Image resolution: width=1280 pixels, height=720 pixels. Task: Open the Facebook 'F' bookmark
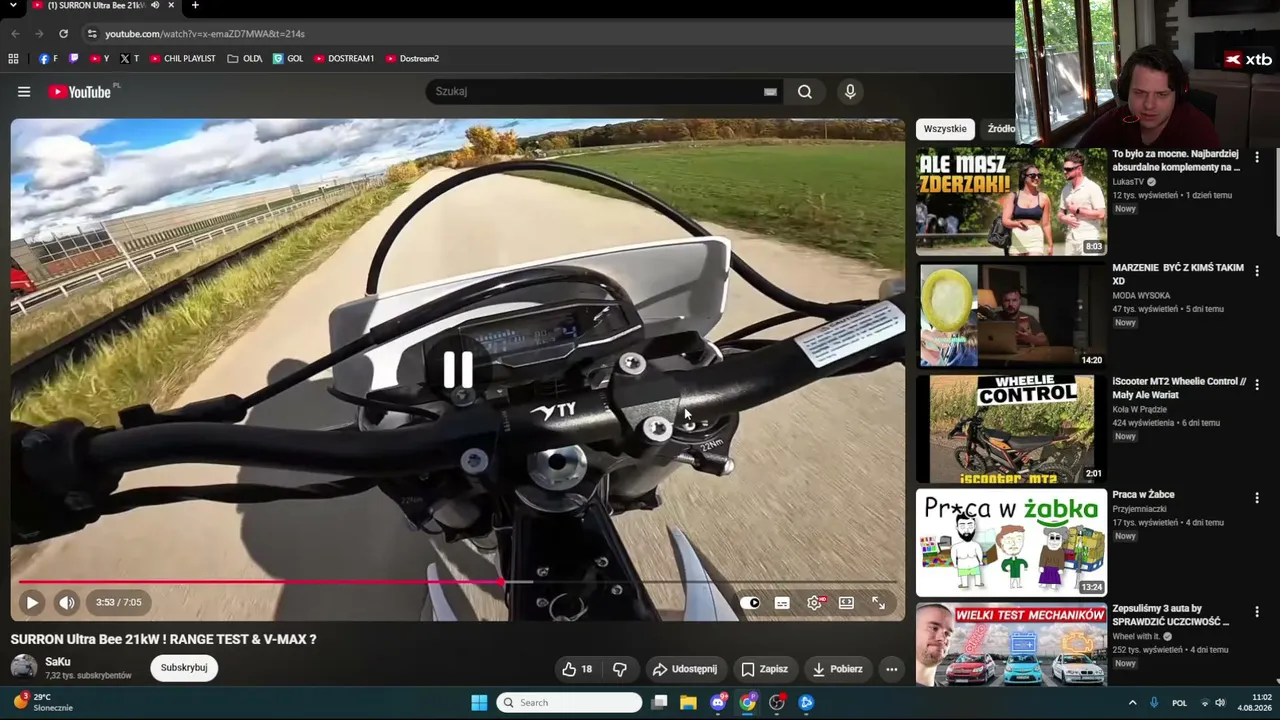coord(48,59)
